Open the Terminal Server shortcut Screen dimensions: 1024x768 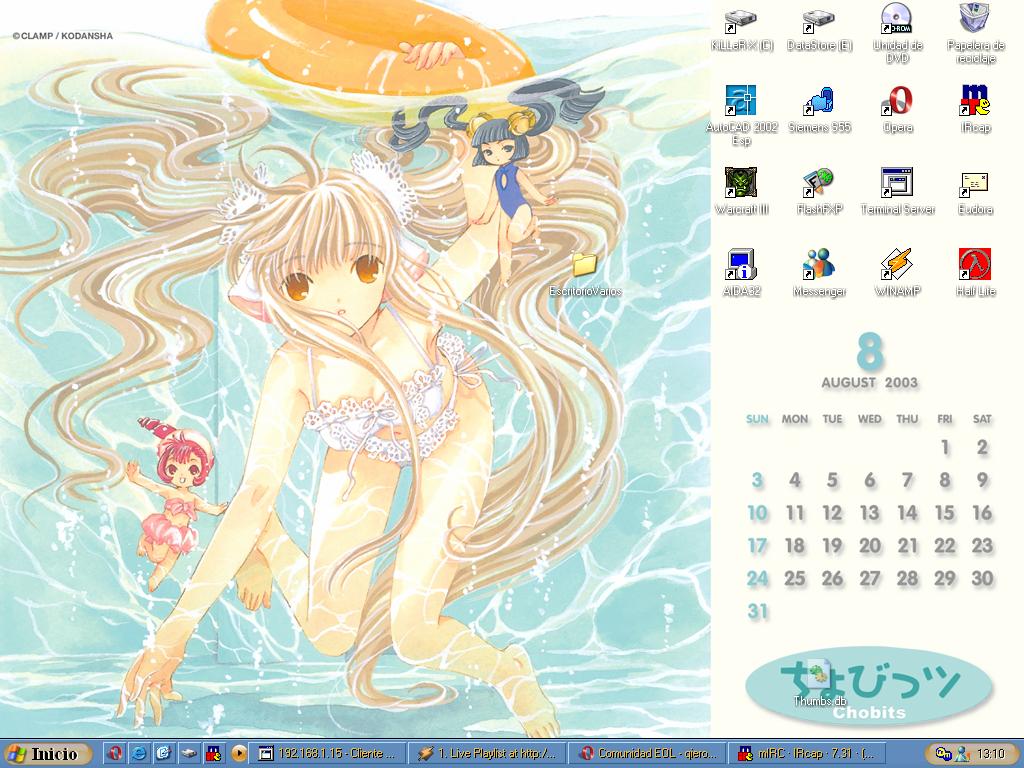tap(897, 191)
